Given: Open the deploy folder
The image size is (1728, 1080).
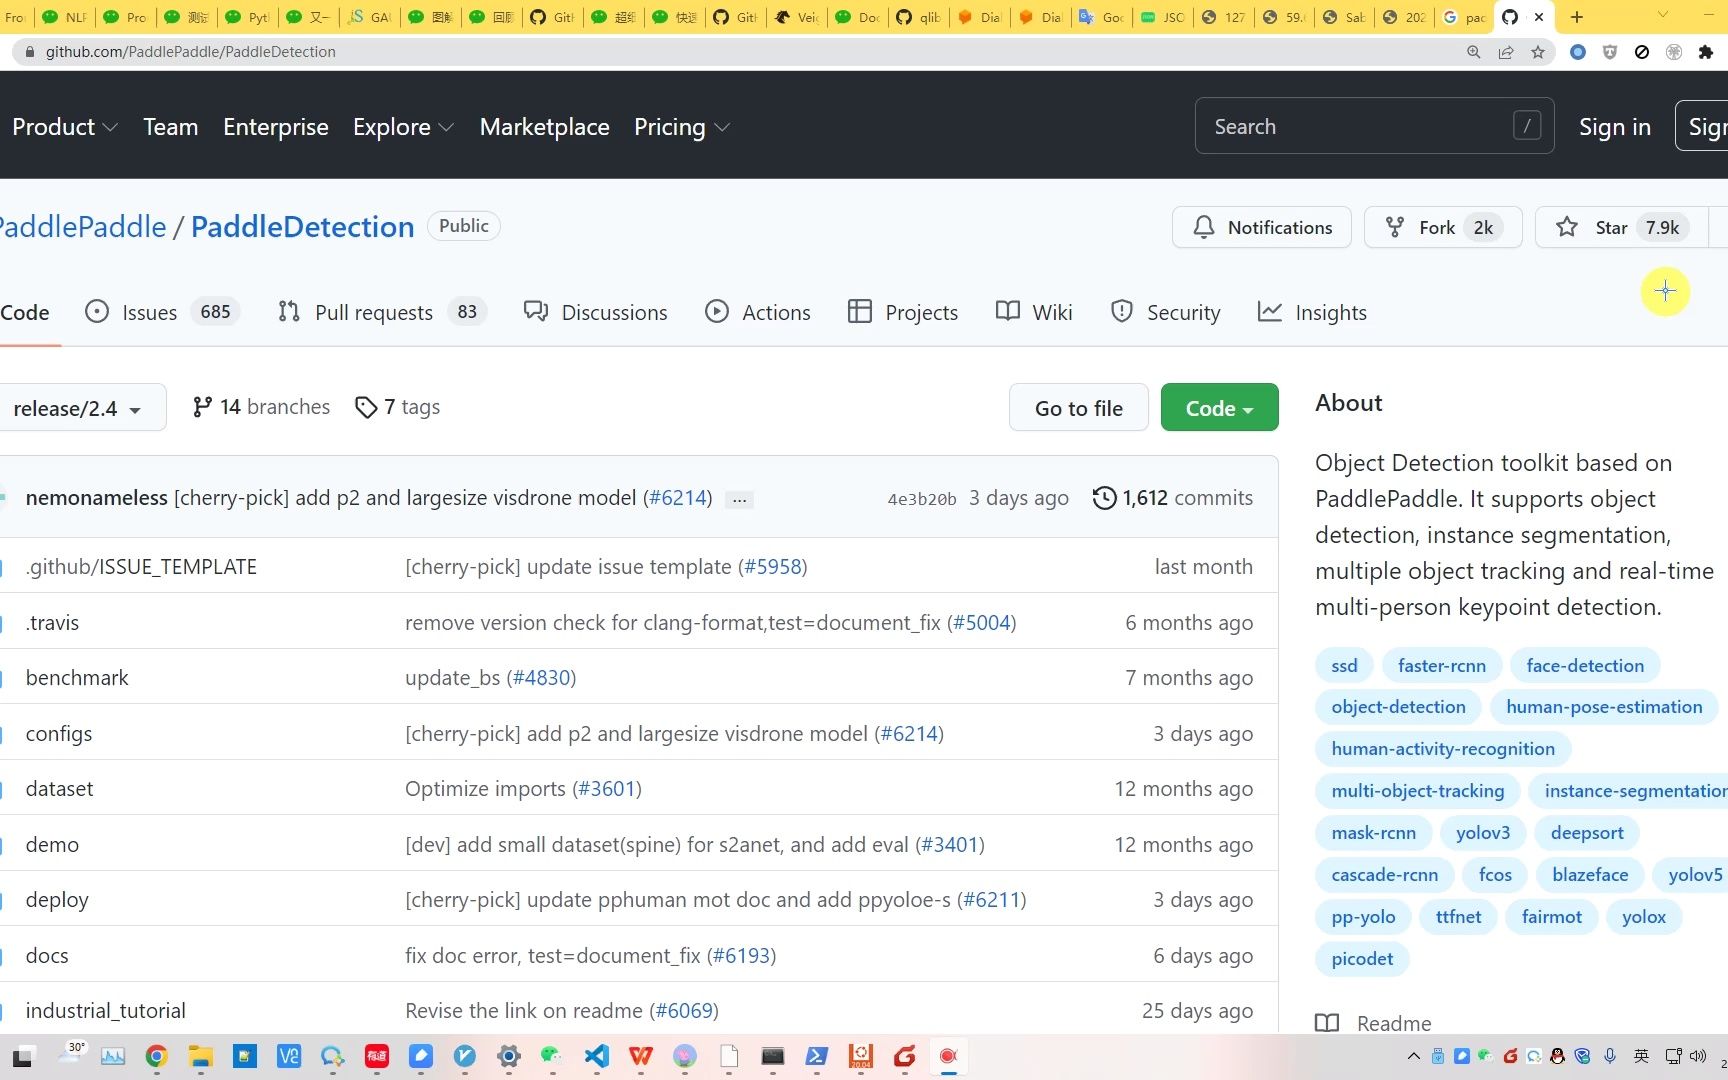Looking at the screenshot, I should click(x=57, y=900).
